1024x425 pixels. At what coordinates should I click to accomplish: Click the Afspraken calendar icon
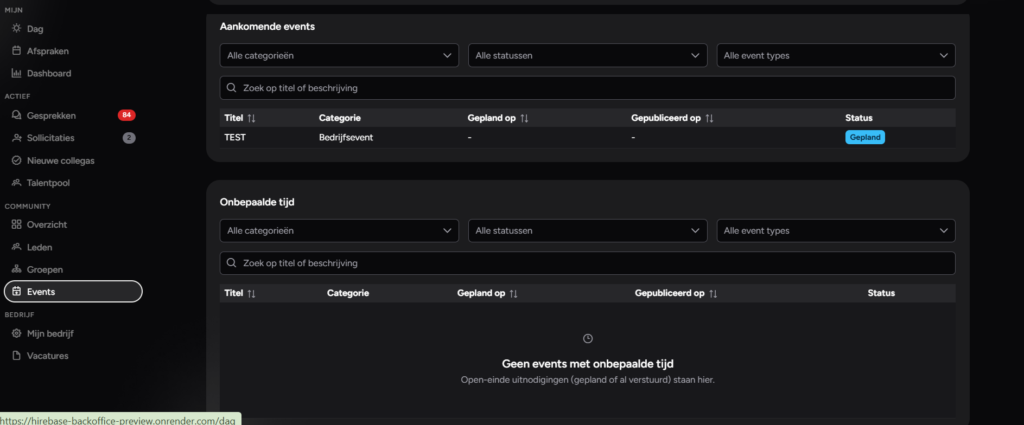(x=17, y=51)
